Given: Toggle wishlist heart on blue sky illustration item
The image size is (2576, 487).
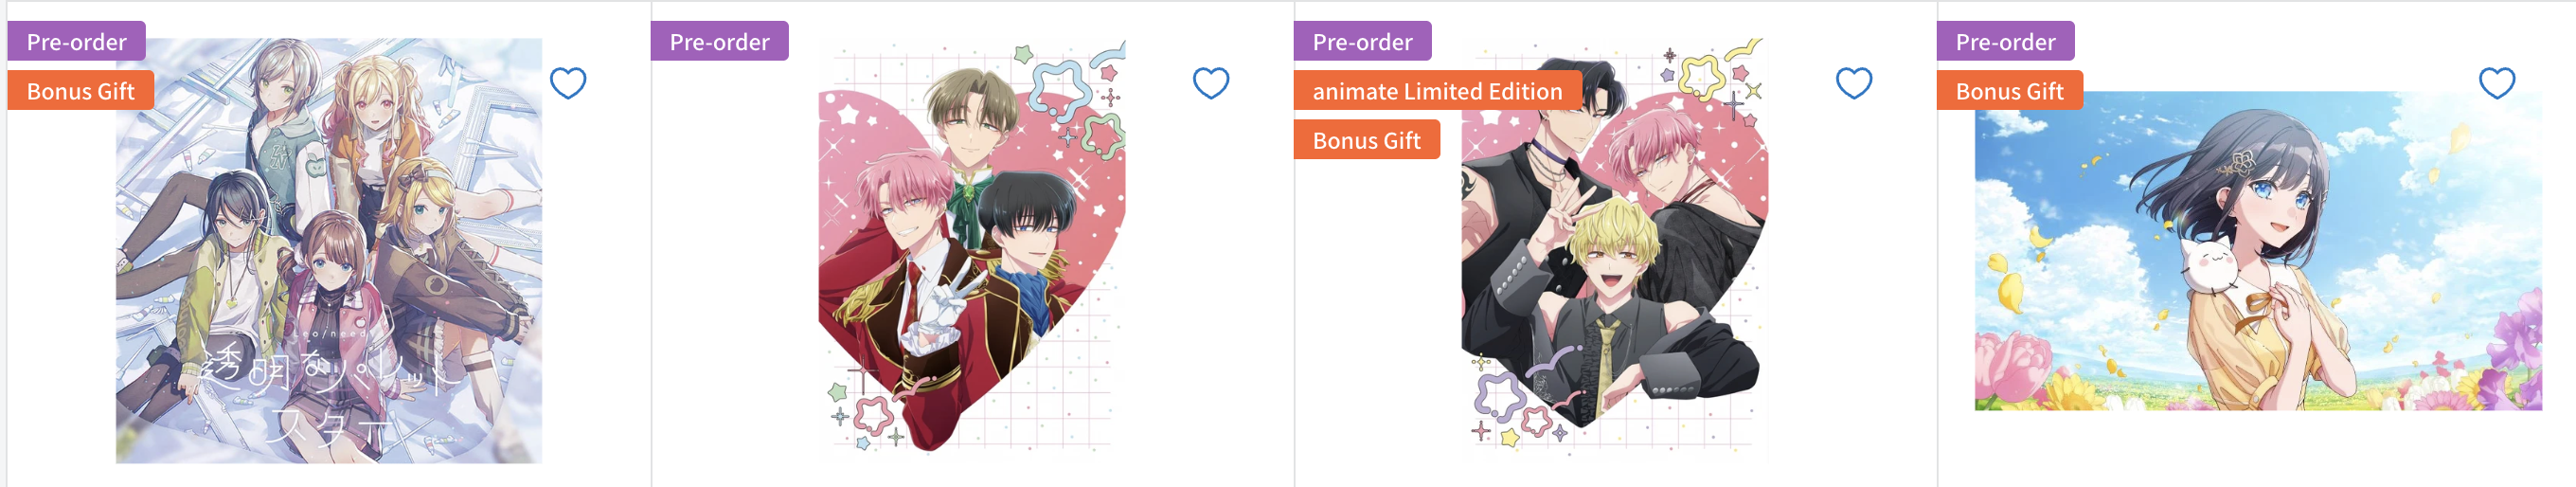Looking at the screenshot, I should click(x=2497, y=83).
